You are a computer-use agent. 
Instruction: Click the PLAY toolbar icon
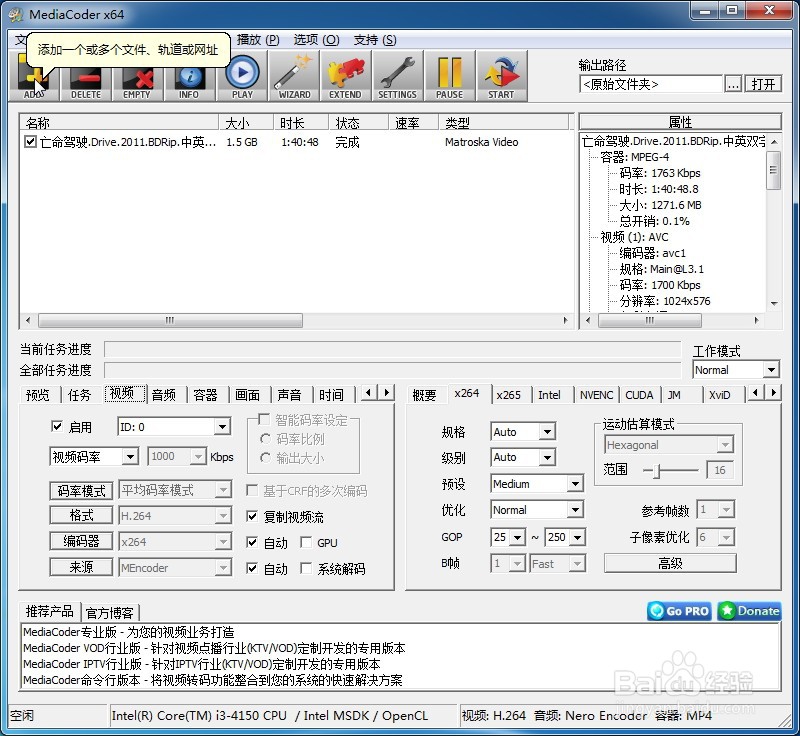[242, 77]
